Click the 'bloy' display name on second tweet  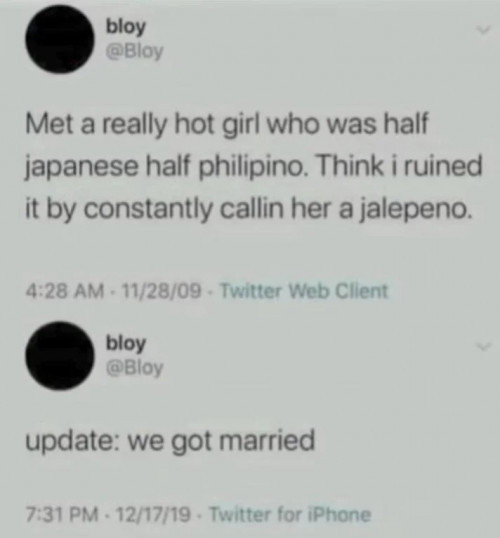point(126,343)
